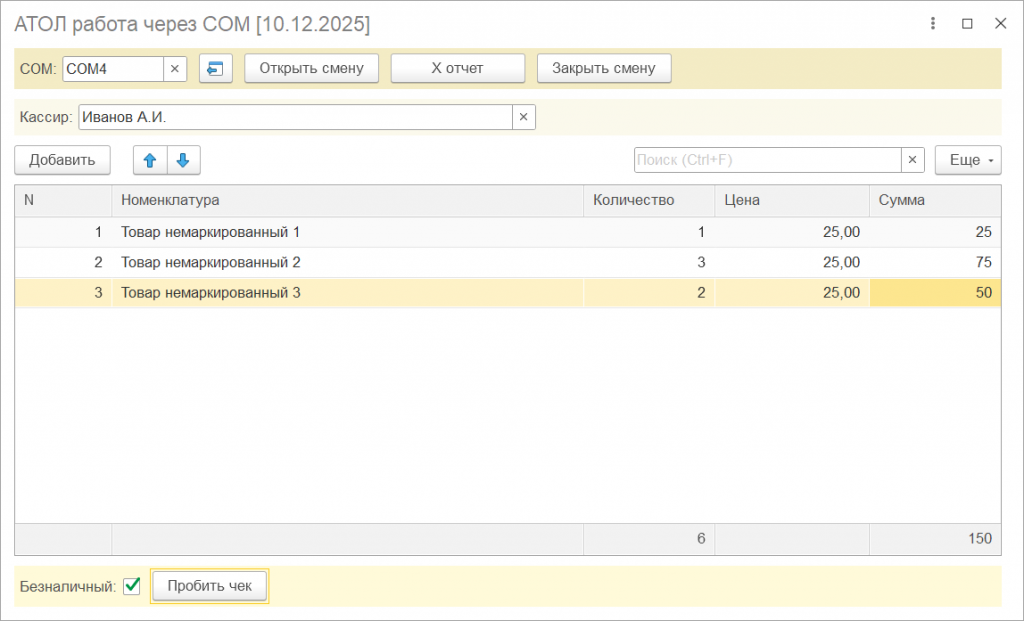Image resolution: width=1024 pixels, height=621 pixels.
Task: Open the Еще dropdown menu
Action: pyautogui.click(x=968, y=160)
